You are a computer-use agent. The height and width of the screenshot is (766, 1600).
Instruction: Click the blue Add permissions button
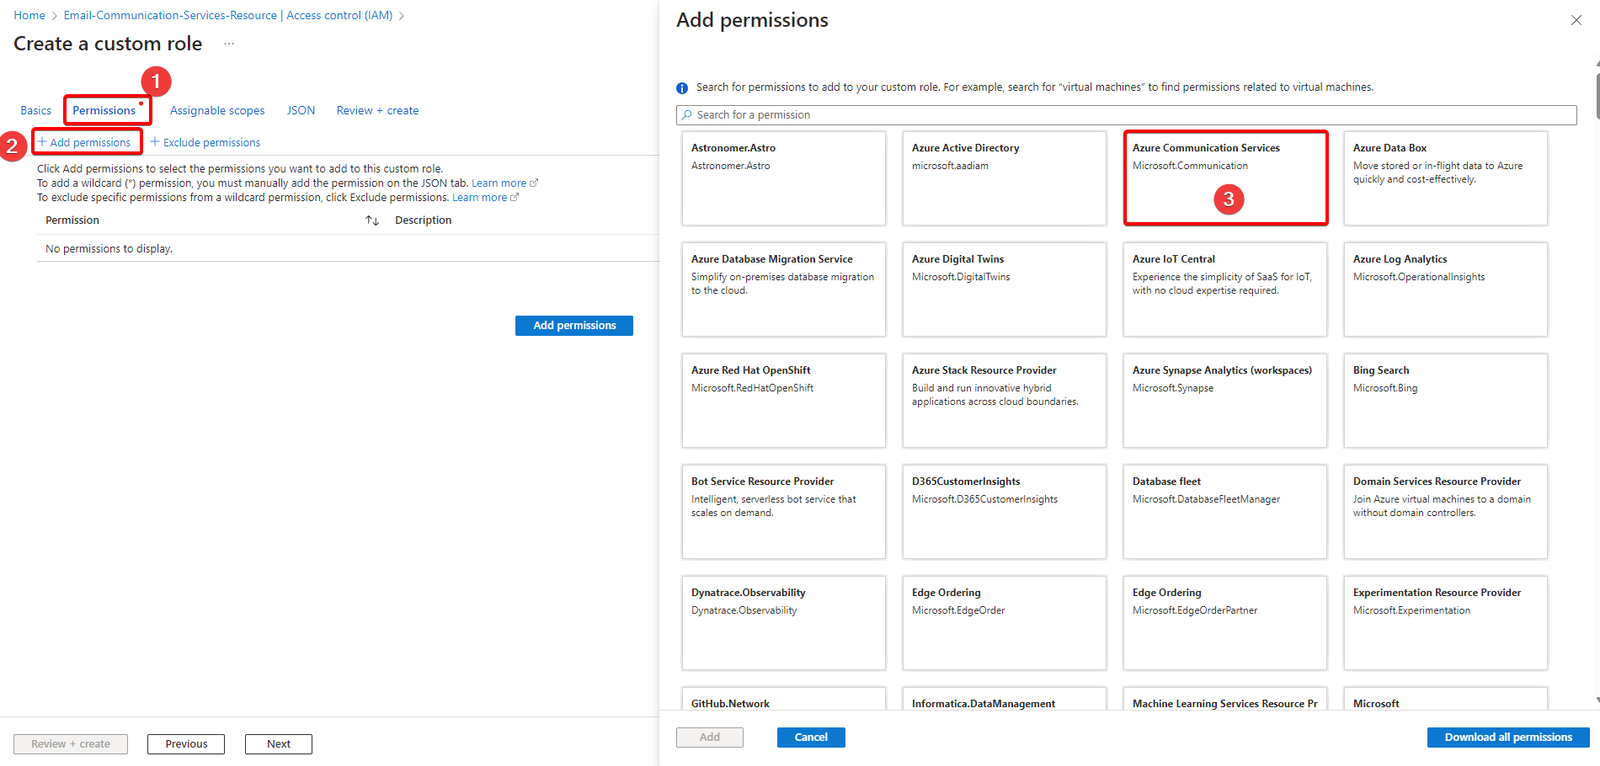click(x=574, y=326)
